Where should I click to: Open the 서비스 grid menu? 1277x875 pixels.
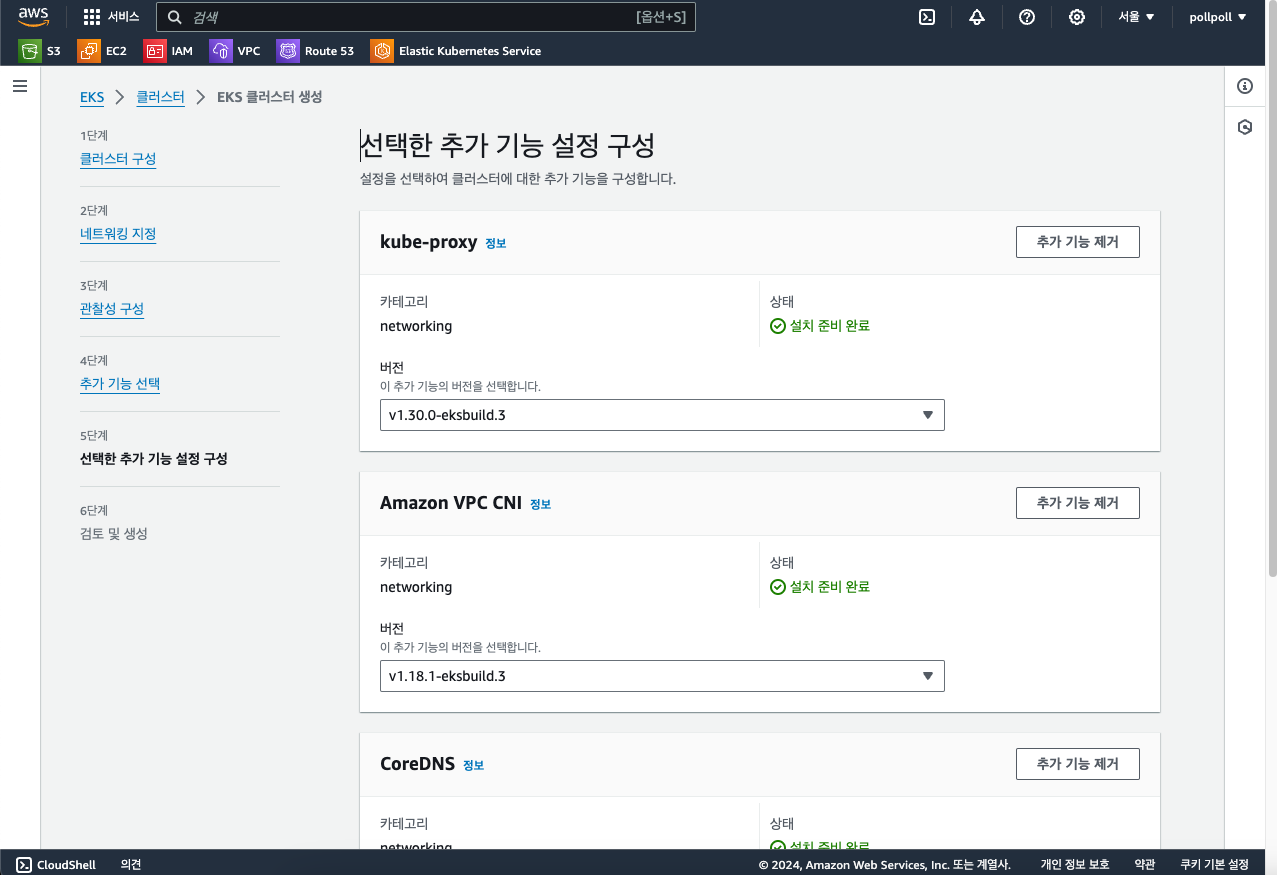(111, 17)
